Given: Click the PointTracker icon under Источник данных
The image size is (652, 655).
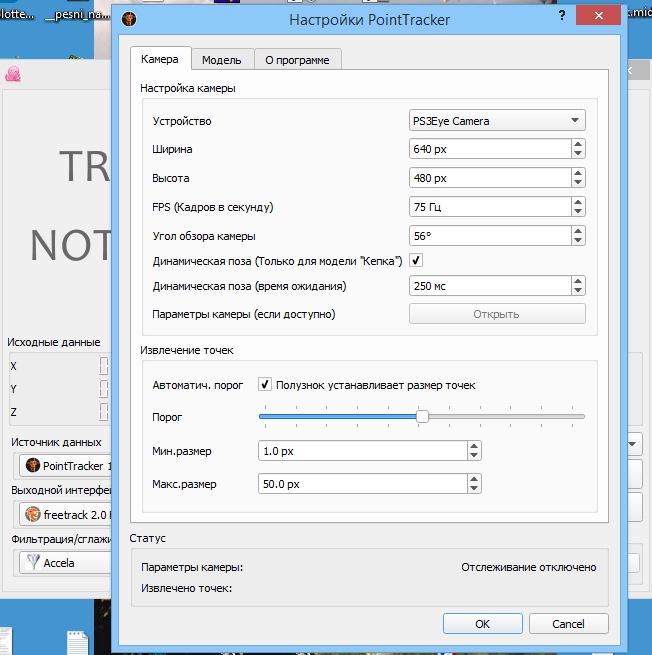Looking at the screenshot, I should [33, 465].
